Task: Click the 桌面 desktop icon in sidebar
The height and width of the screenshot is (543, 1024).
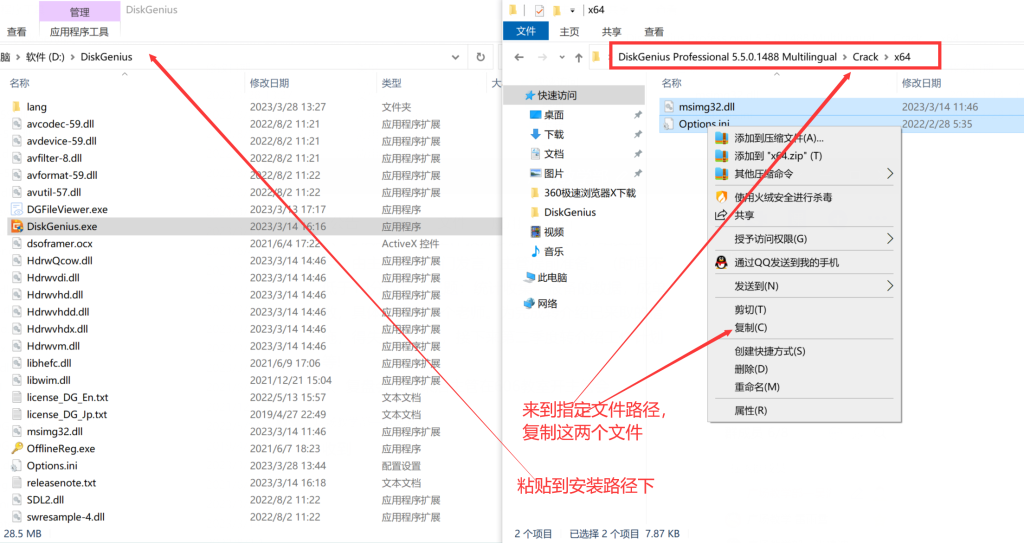Action: coord(536,114)
